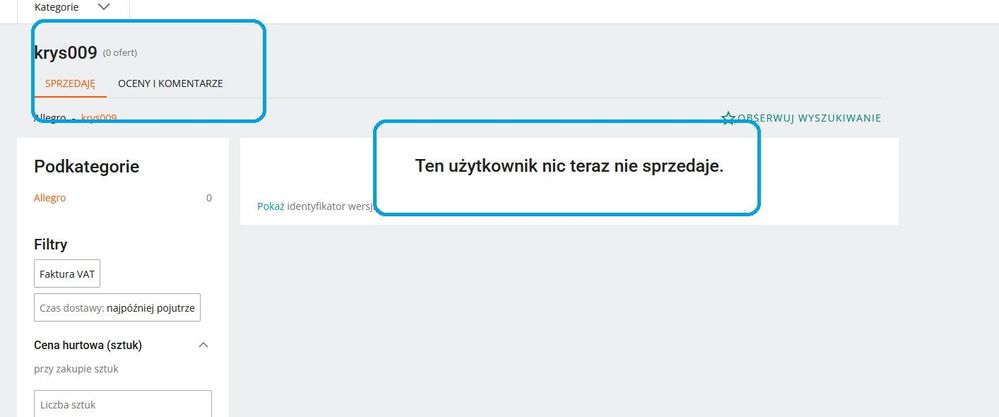The width and height of the screenshot is (999, 417).
Task: Click the Podkategorie panel heading
Action: pyautogui.click(x=86, y=167)
